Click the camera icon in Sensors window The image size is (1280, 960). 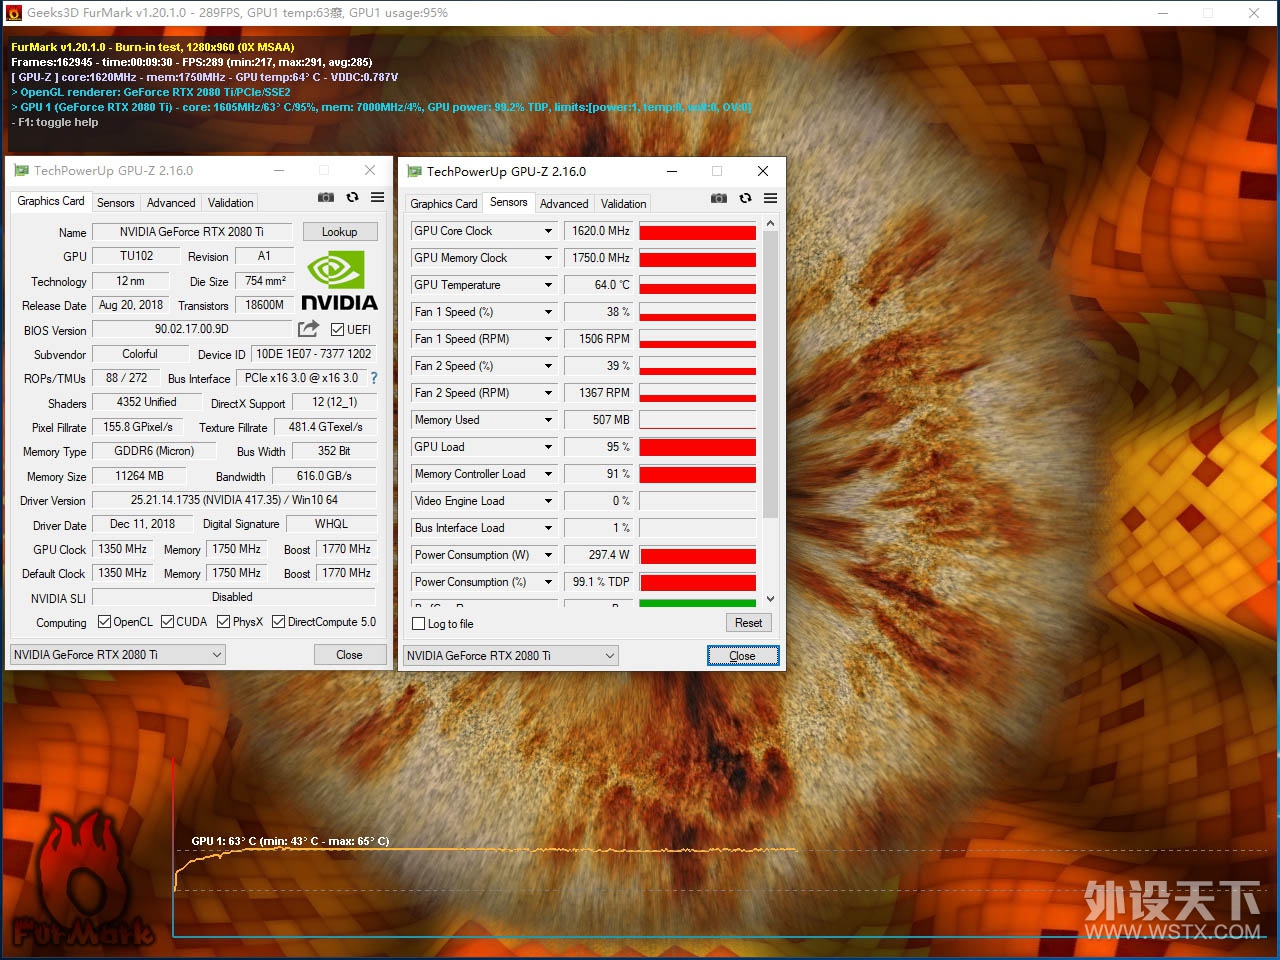(x=719, y=199)
